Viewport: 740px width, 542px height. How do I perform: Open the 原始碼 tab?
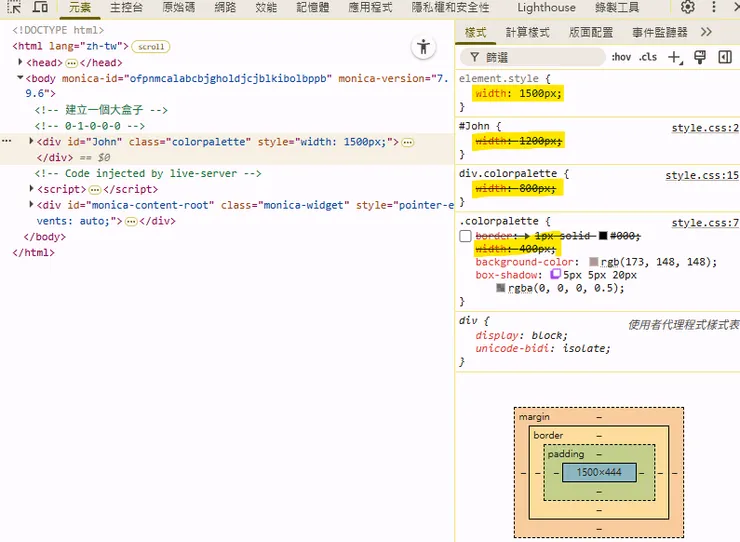[178, 8]
